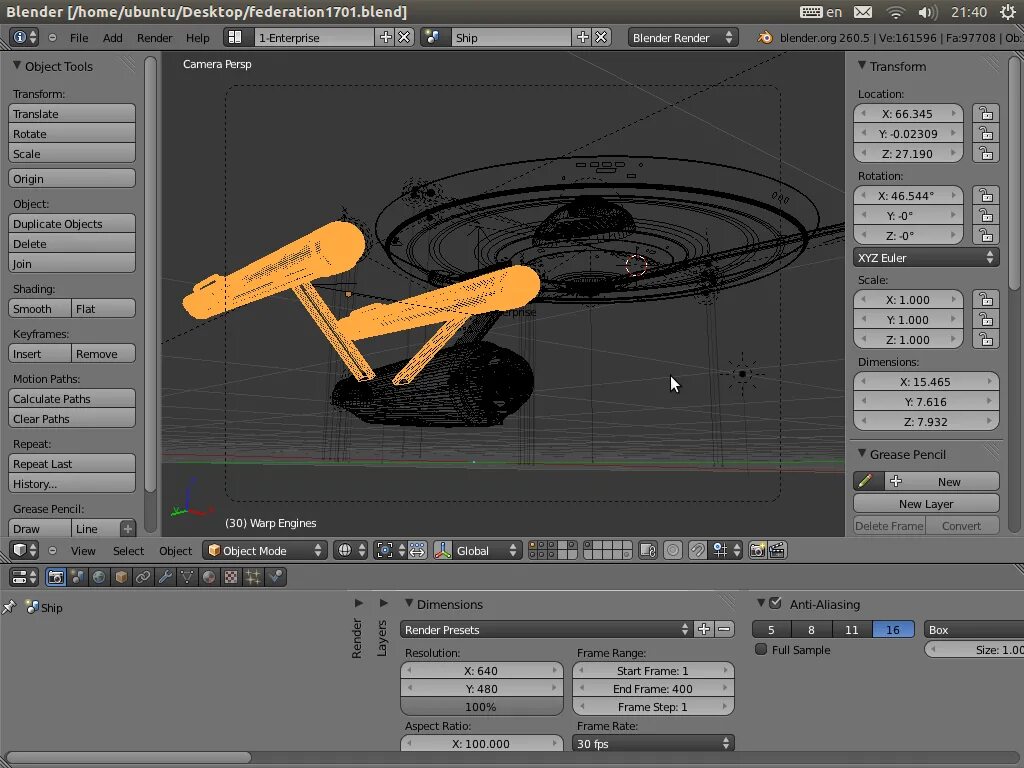Click the render OpenGL animation clapper icon
Screen dimensions: 1024x768
pos(777,551)
